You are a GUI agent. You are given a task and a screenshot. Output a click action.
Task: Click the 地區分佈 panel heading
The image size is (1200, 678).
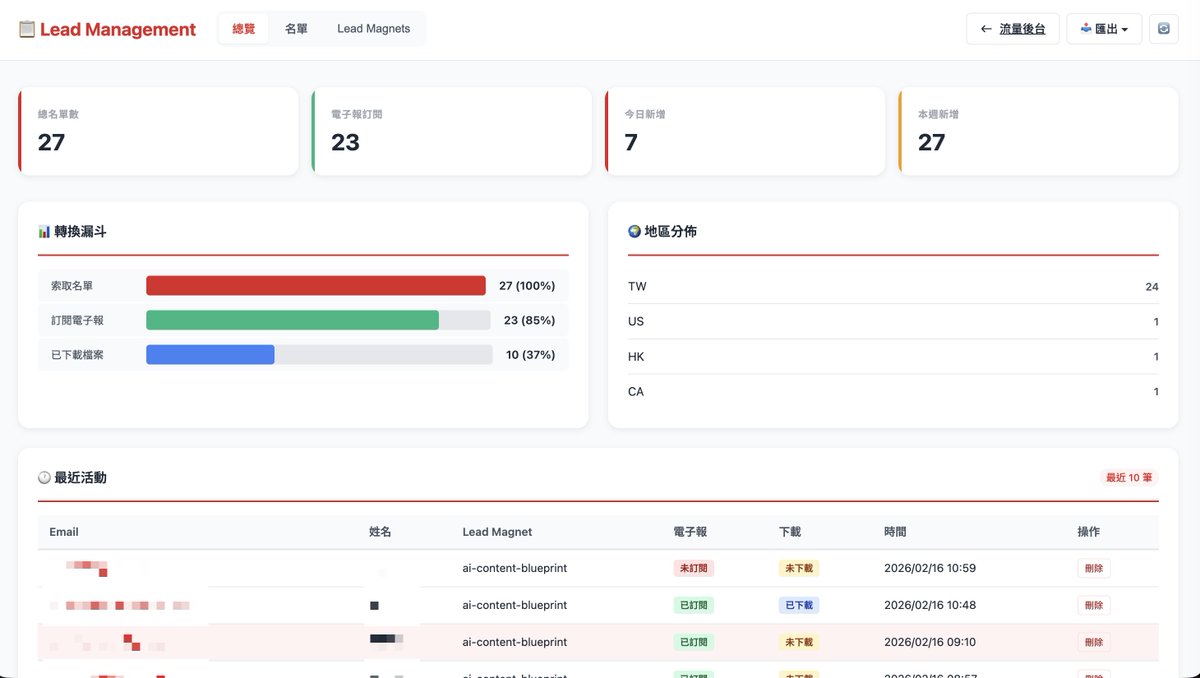tap(671, 231)
